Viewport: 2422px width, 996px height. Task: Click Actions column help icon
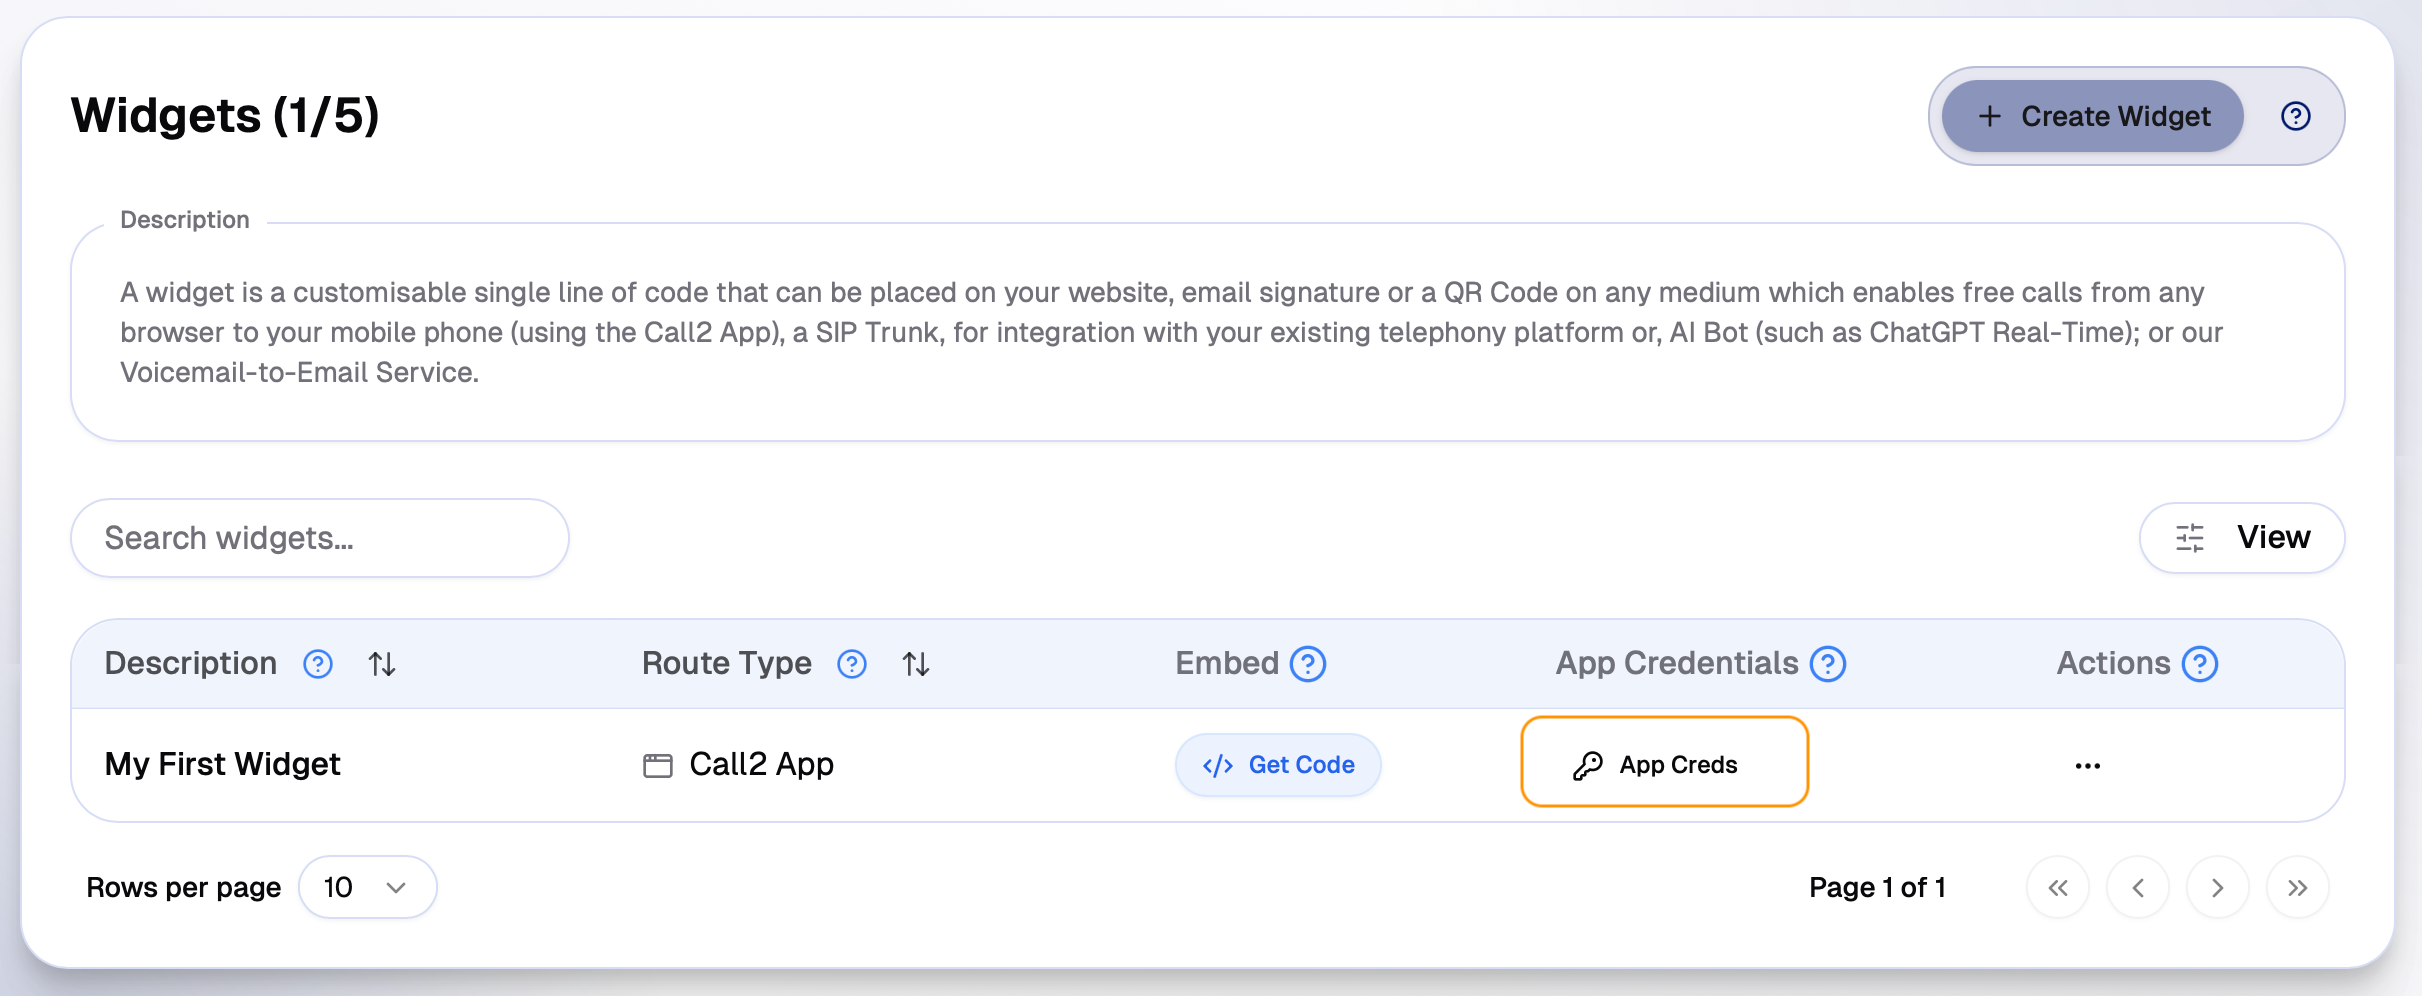tap(2200, 664)
